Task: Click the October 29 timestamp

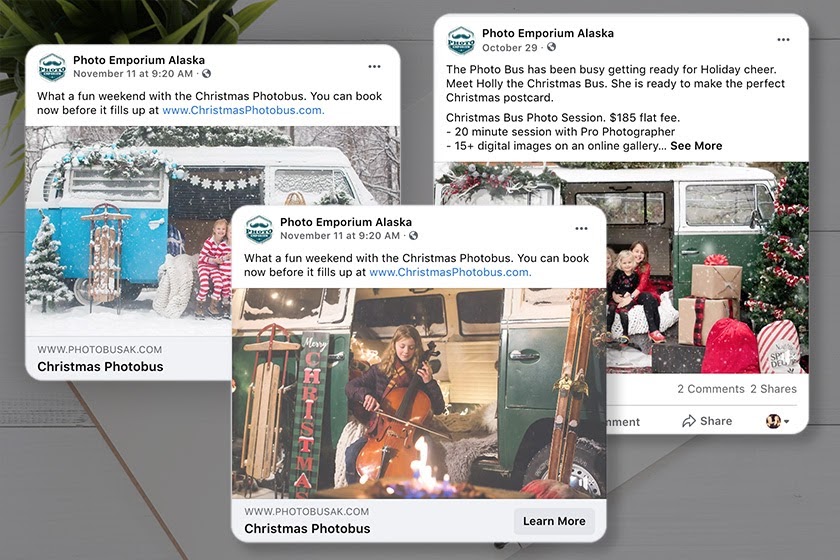Action: [x=509, y=47]
